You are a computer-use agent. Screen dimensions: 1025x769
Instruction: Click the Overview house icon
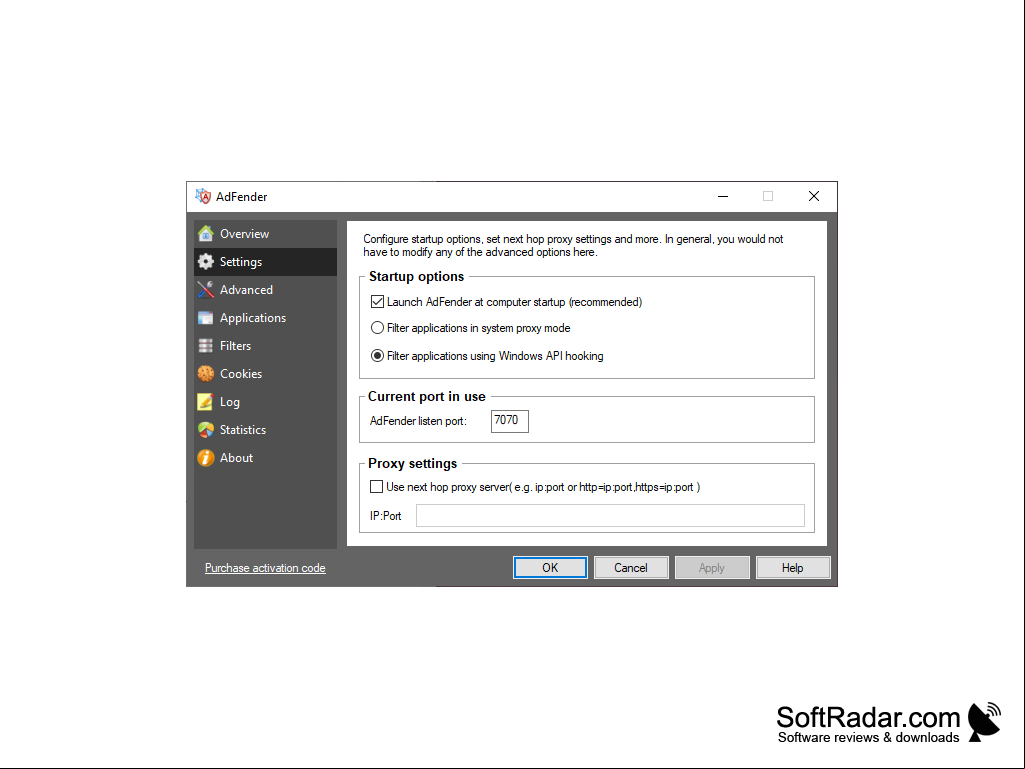(205, 233)
